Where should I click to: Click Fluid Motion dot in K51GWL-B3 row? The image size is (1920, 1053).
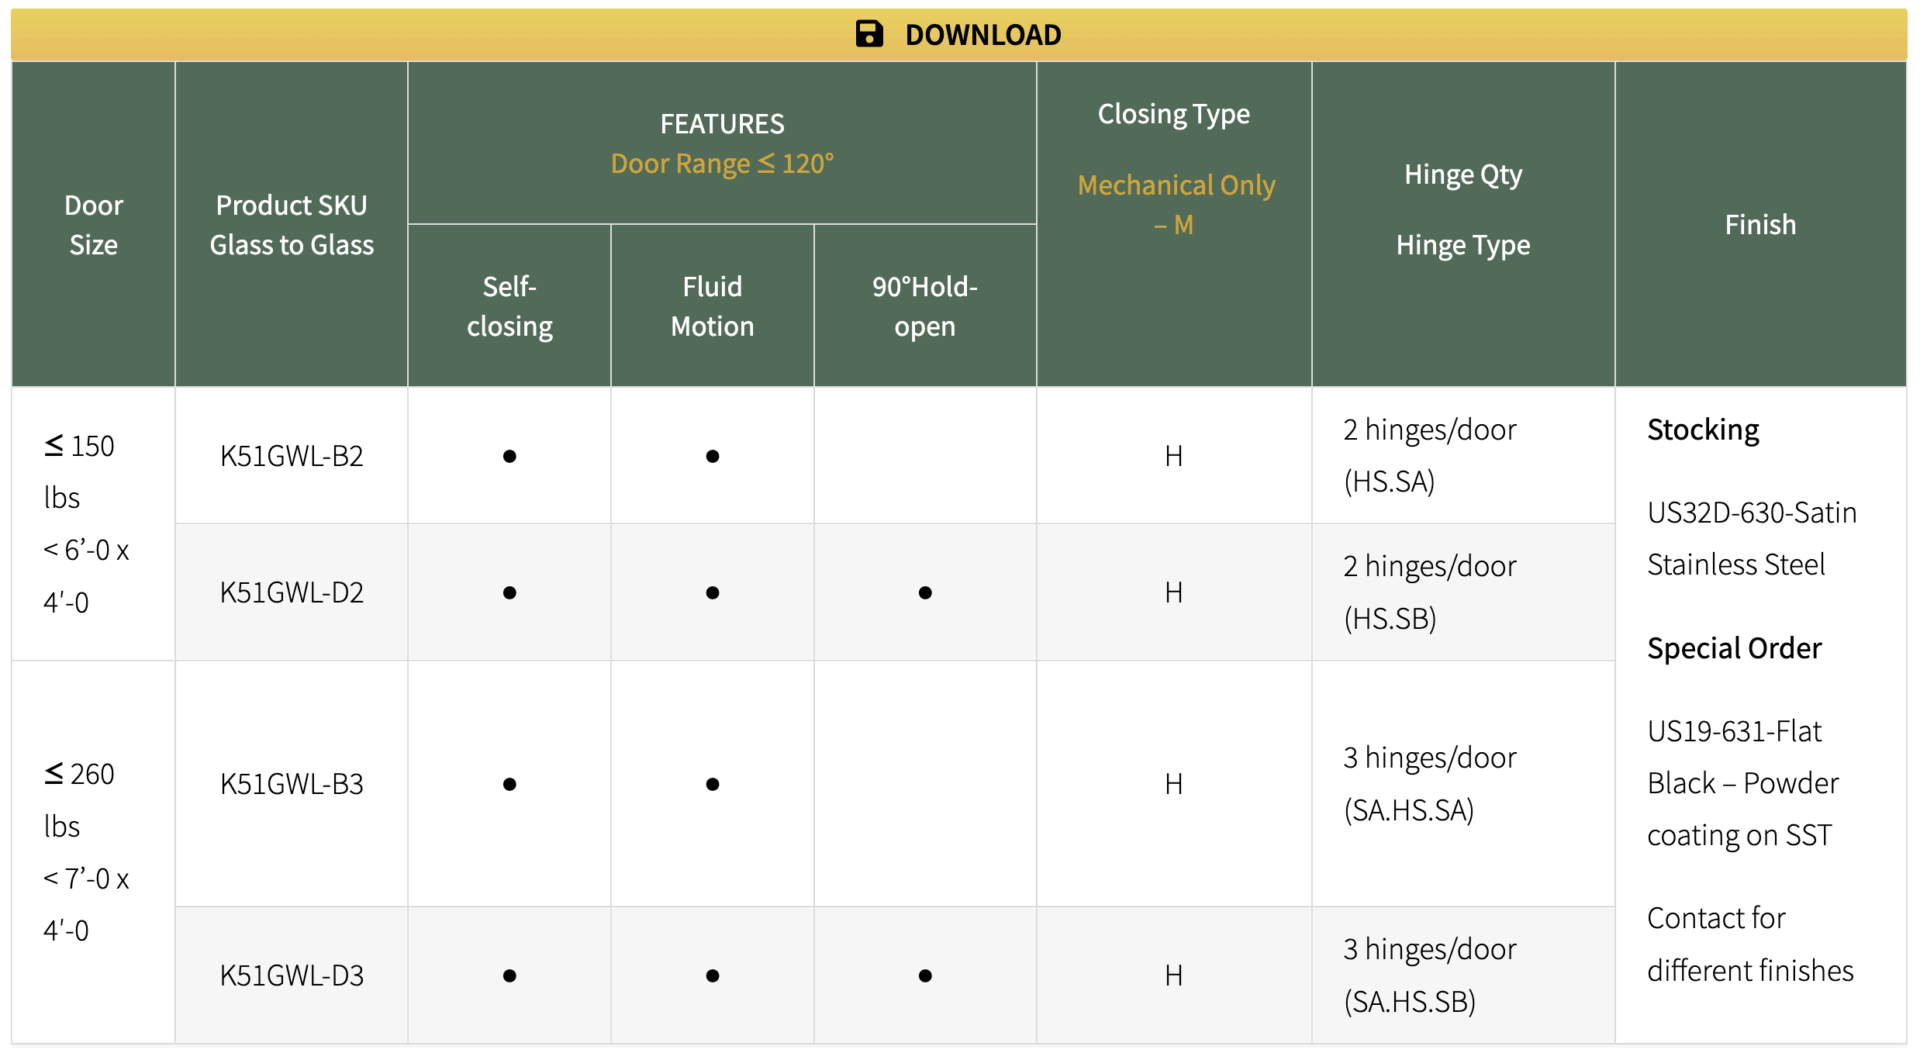pos(712,784)
